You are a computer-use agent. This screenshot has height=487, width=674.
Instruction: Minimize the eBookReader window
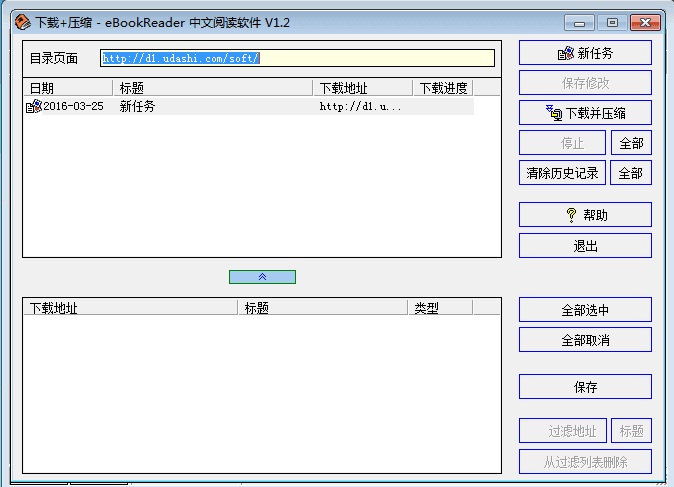pos(579,23)
